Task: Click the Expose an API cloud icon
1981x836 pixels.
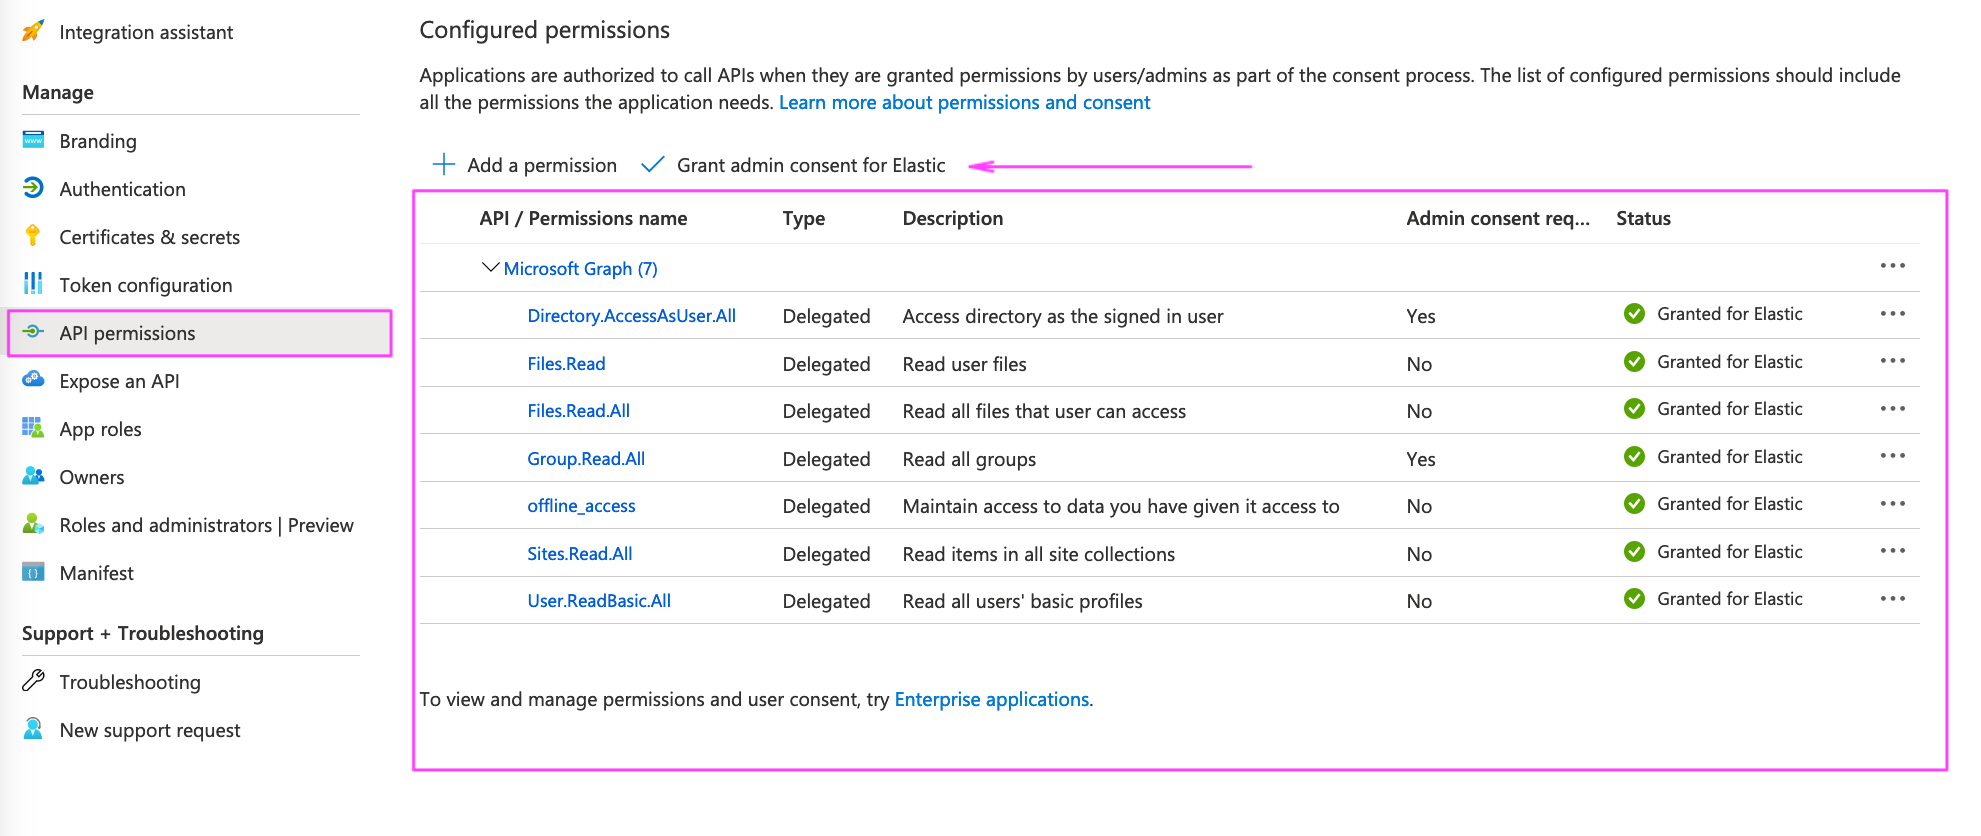Action: coord(33,380)
